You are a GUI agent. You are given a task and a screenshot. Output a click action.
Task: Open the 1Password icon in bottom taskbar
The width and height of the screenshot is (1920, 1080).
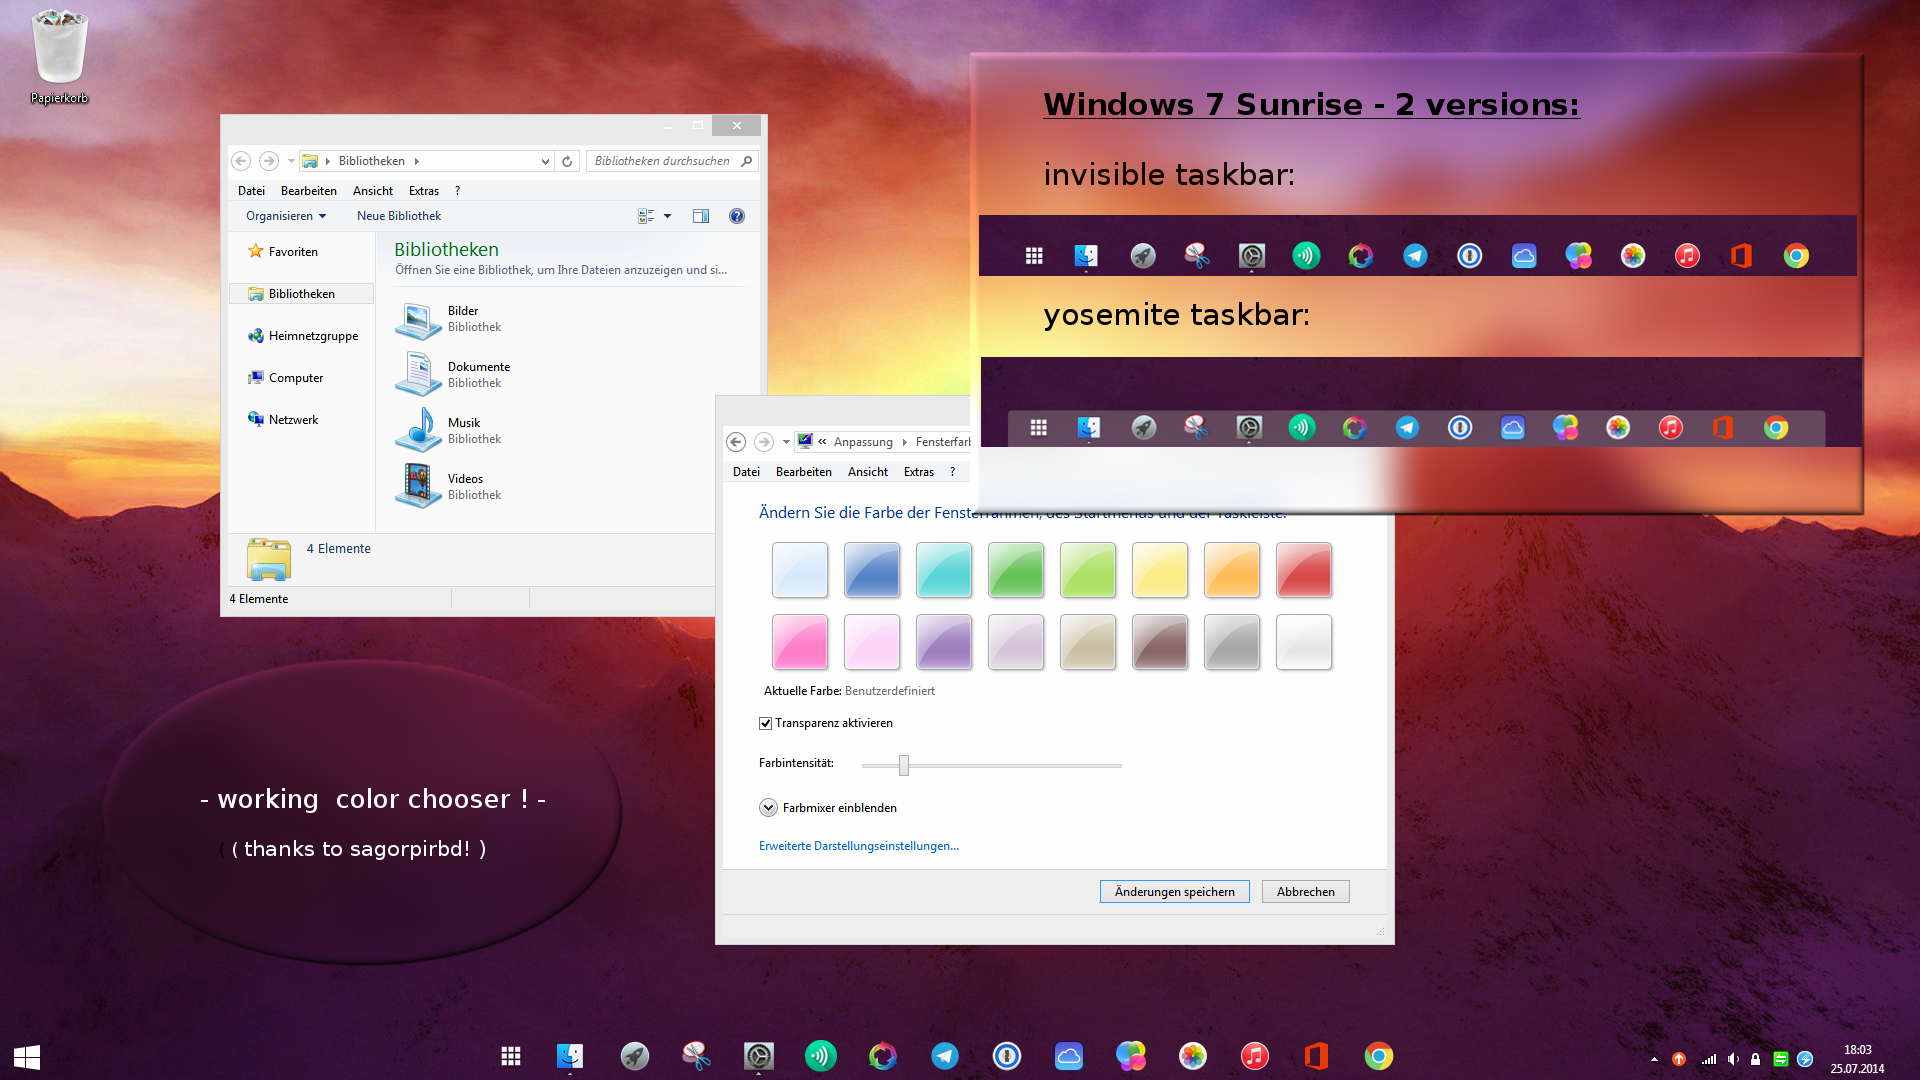pos(1007,1056)
